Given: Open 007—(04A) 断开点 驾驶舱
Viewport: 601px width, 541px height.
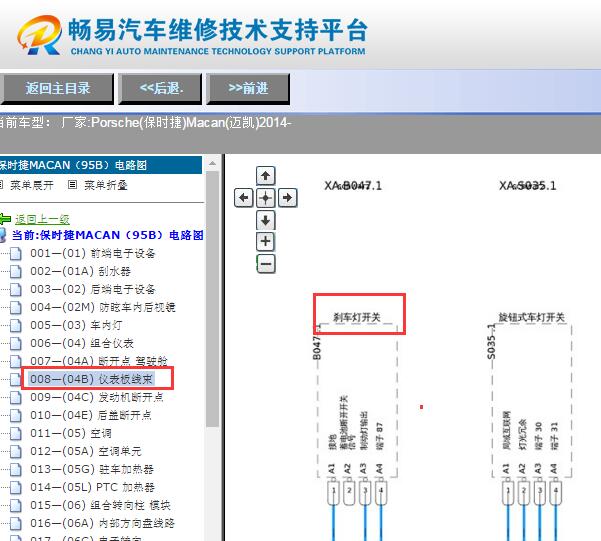Looking at the screenshot, I should 99,361.
